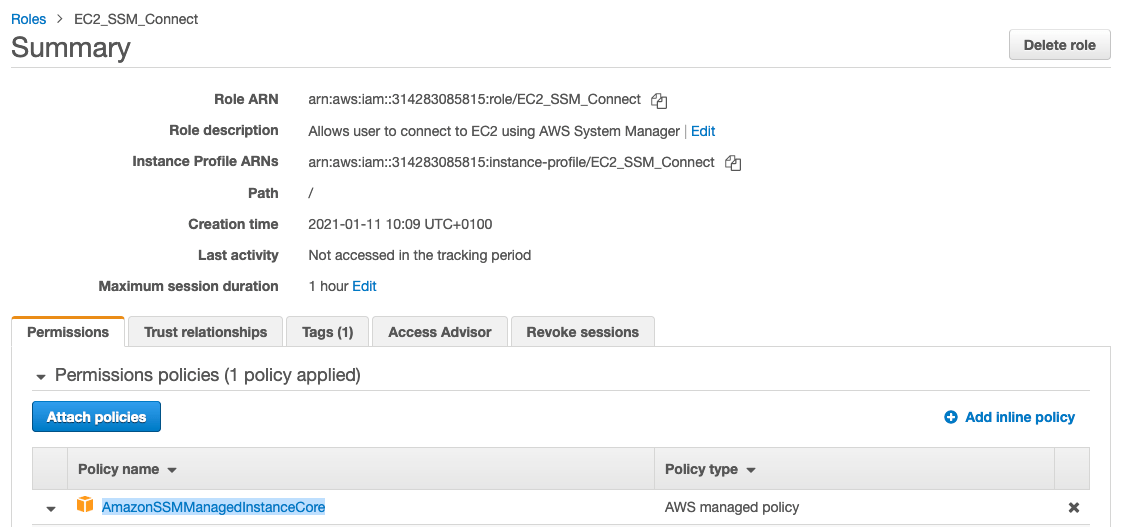The image size is (1124, 527).
Task: Navigate to Roles breadcrumb link
Action: [28, 19]
